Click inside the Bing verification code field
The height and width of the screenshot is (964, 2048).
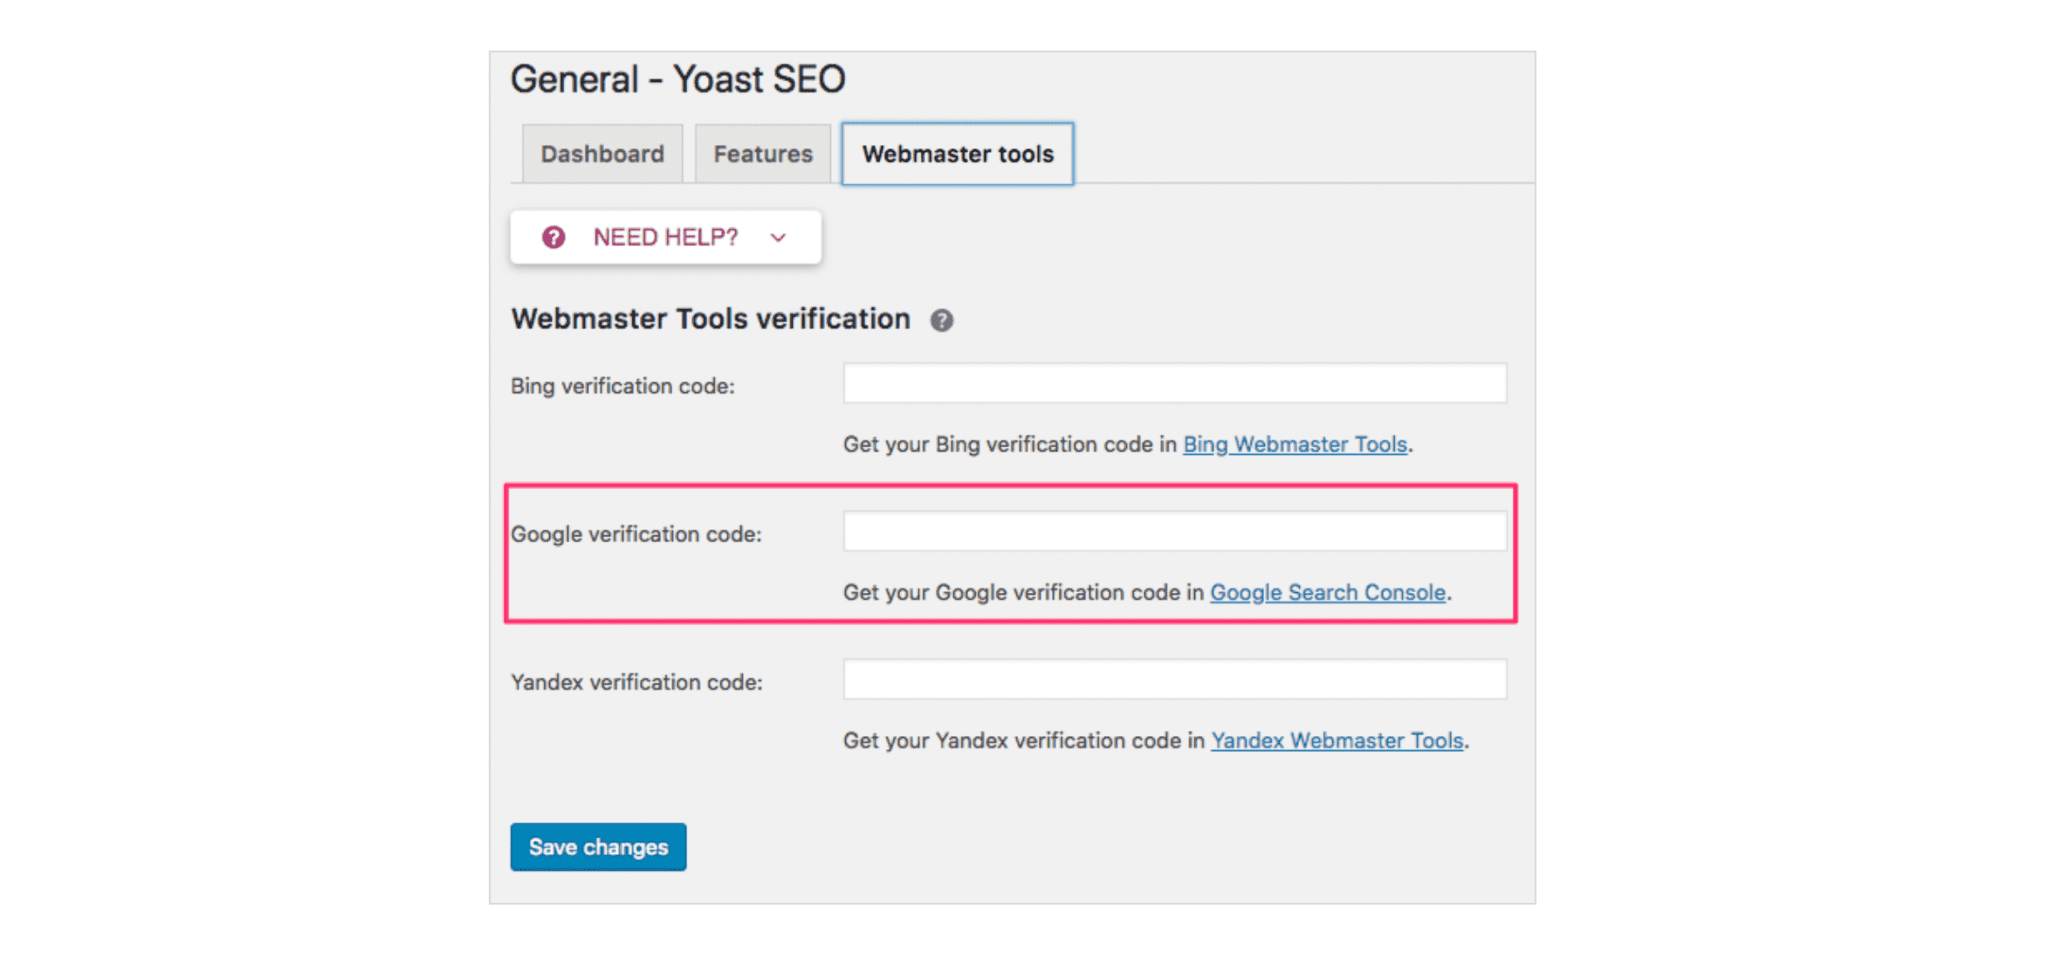pos(1174,382)
